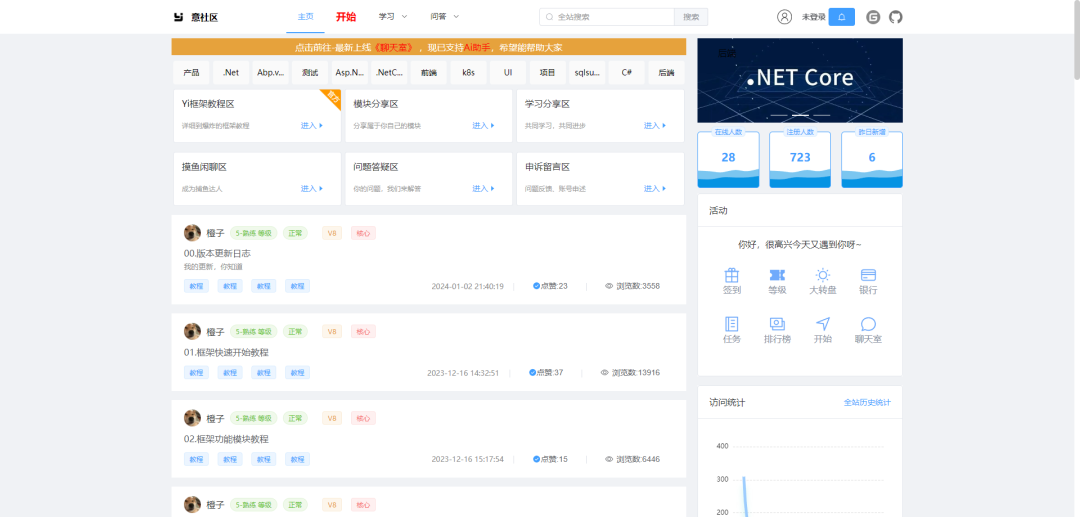This screenshot has height=517, width=1080.
Task: Open the 排行榜 leaderboard icon
Action: tap(776, 324)
